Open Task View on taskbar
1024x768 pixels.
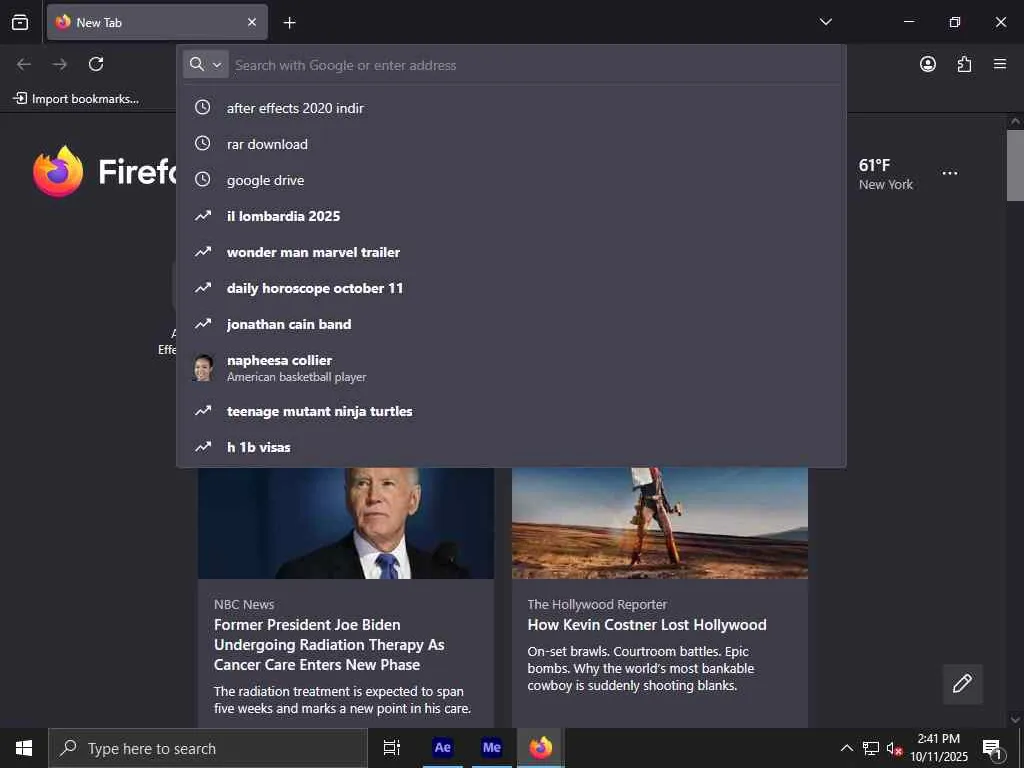tap(392, 748)
